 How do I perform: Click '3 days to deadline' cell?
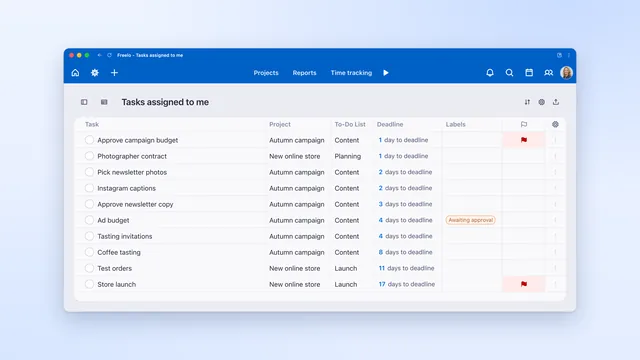pos(405,204)
